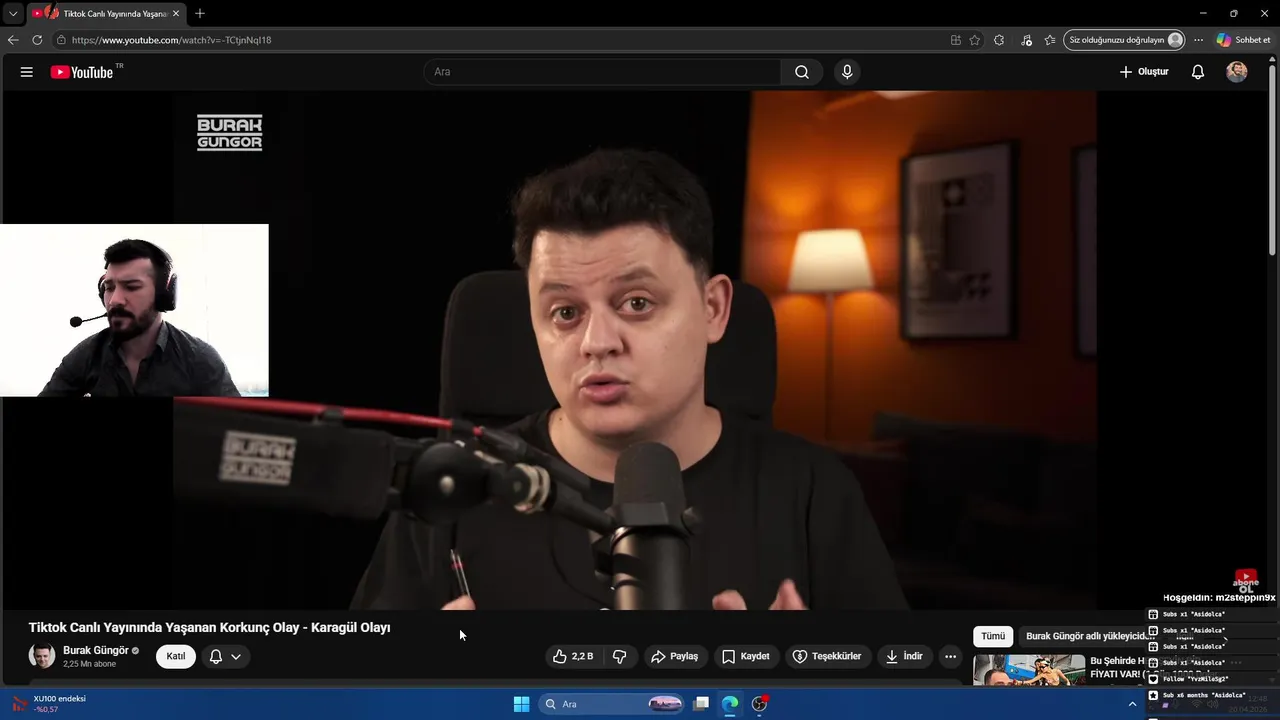This screenshot has height=720, width=1280.
Task: Click the Teşekkürler thanks button
Action: coord(827,656)
